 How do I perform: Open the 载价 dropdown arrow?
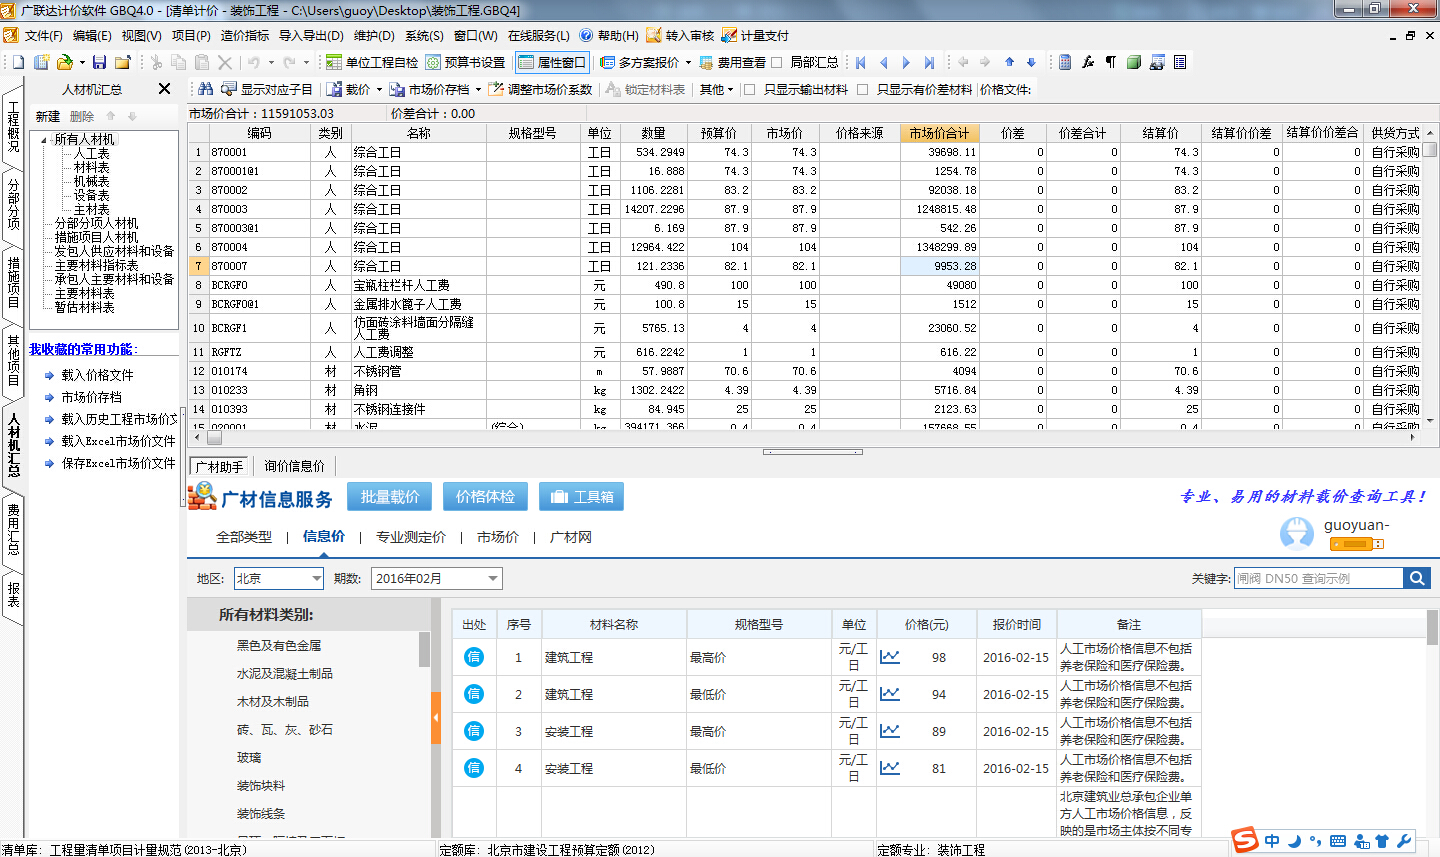point(379,89)
